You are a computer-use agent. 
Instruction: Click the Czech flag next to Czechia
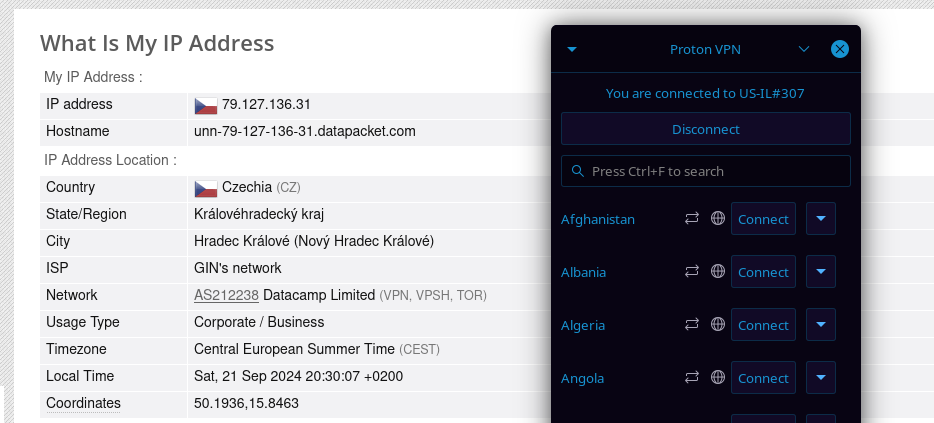coord(206,188)
